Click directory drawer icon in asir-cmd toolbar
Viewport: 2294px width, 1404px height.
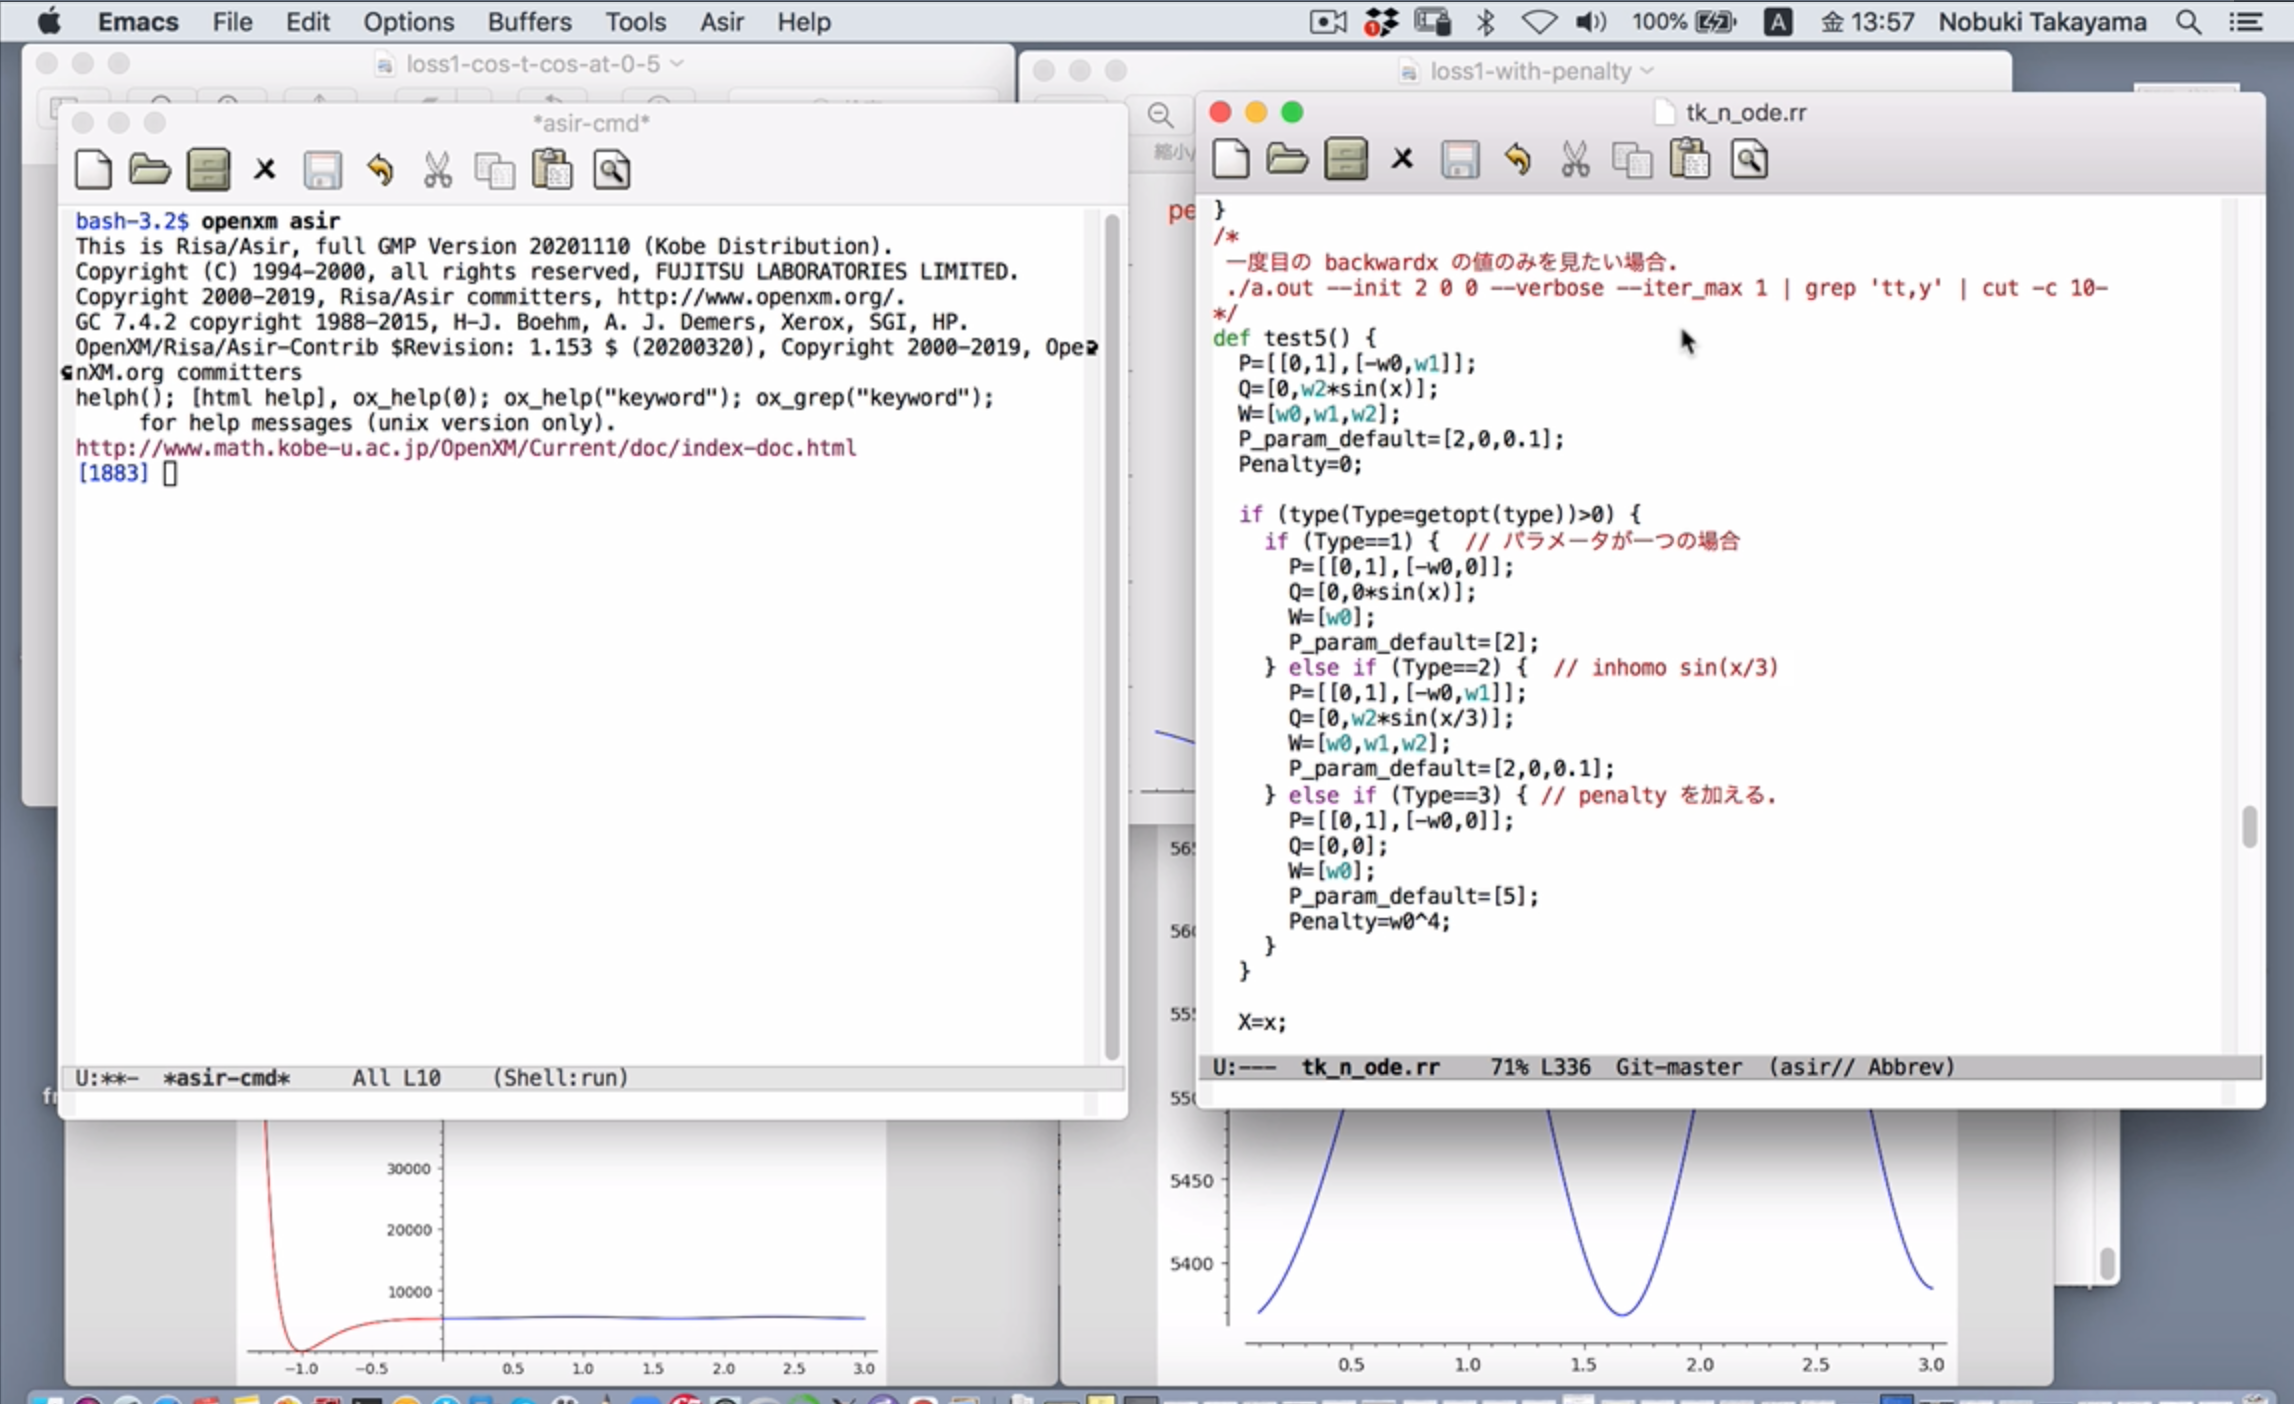tap(208, 170)
